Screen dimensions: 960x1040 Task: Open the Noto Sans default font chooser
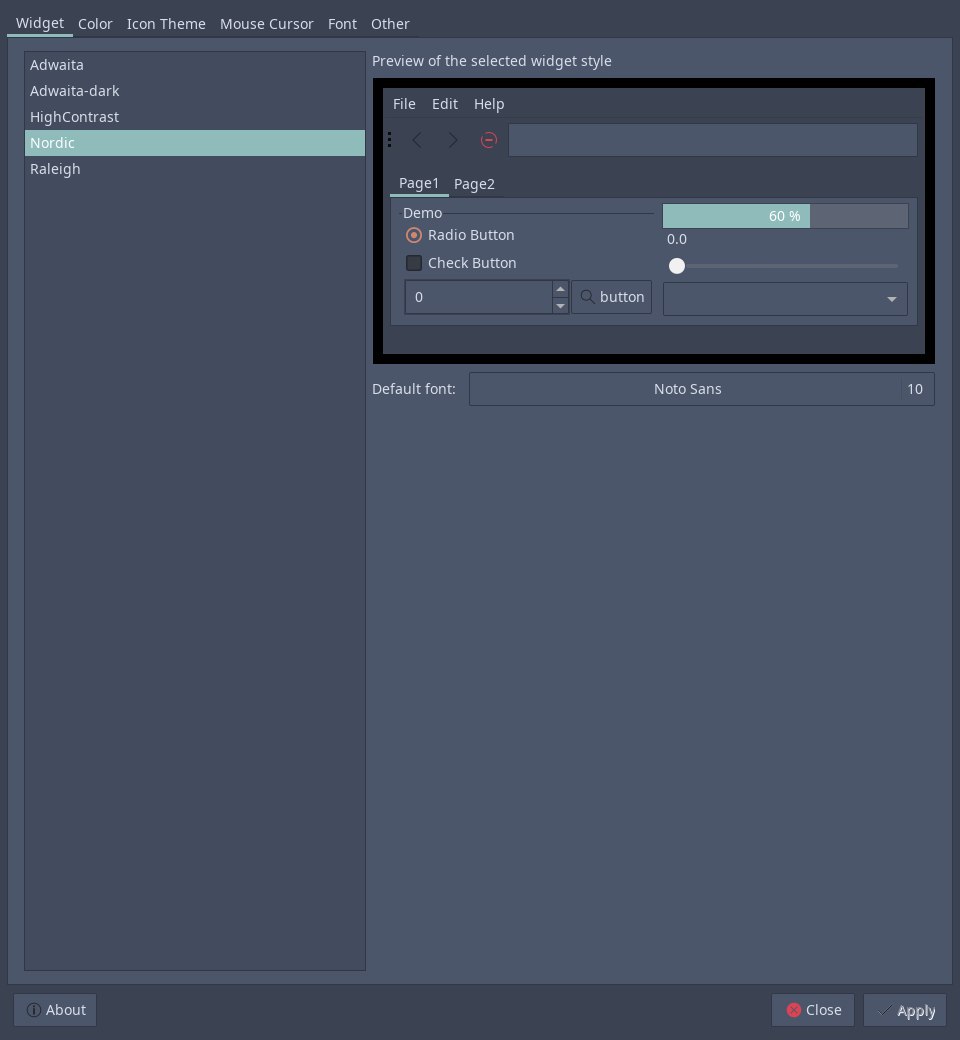(701, 389)
